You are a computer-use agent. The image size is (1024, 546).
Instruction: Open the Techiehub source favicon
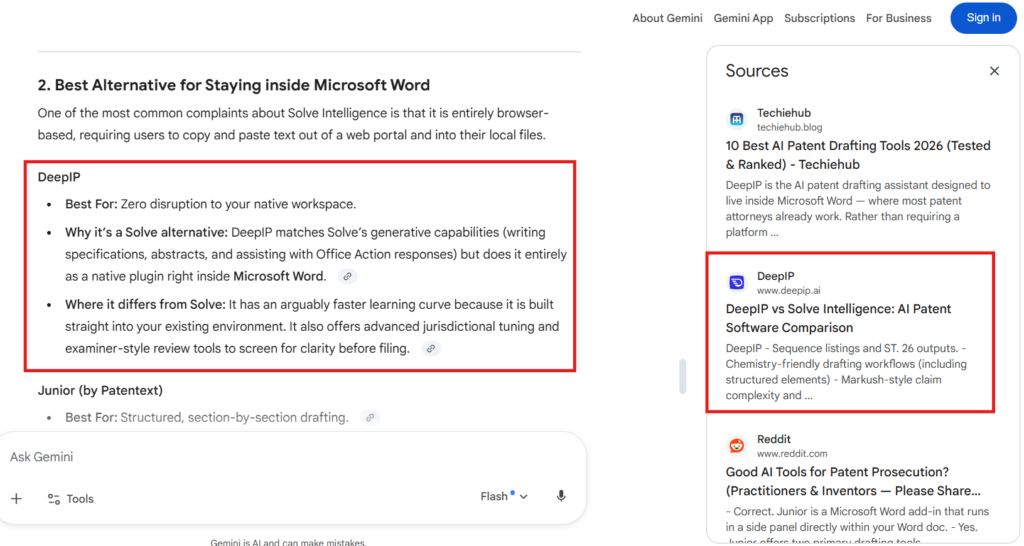tap(737, 119)
